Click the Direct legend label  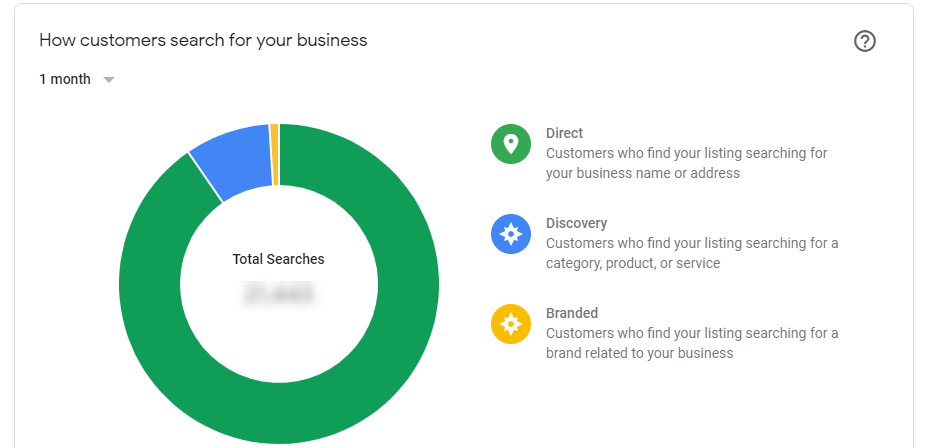pos(564,133)
